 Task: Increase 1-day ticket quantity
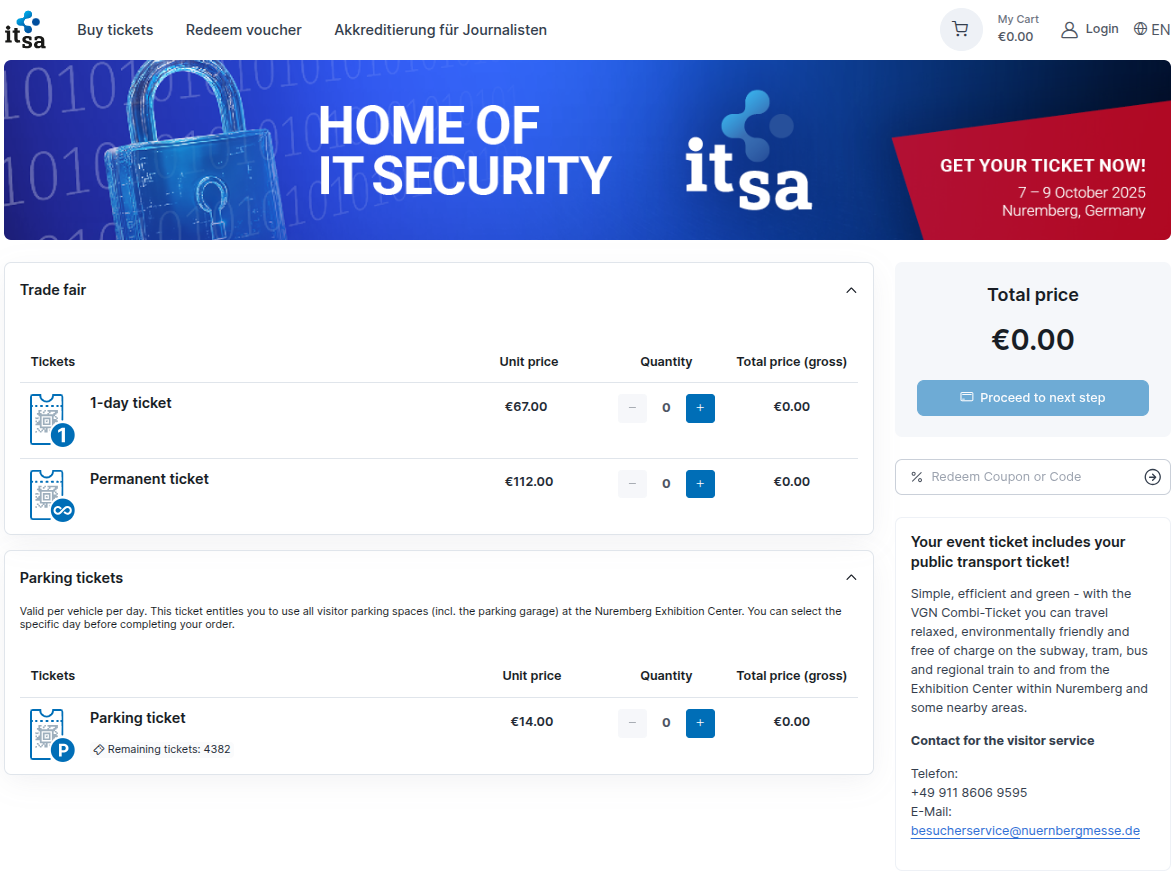click(x=700, y=408)
